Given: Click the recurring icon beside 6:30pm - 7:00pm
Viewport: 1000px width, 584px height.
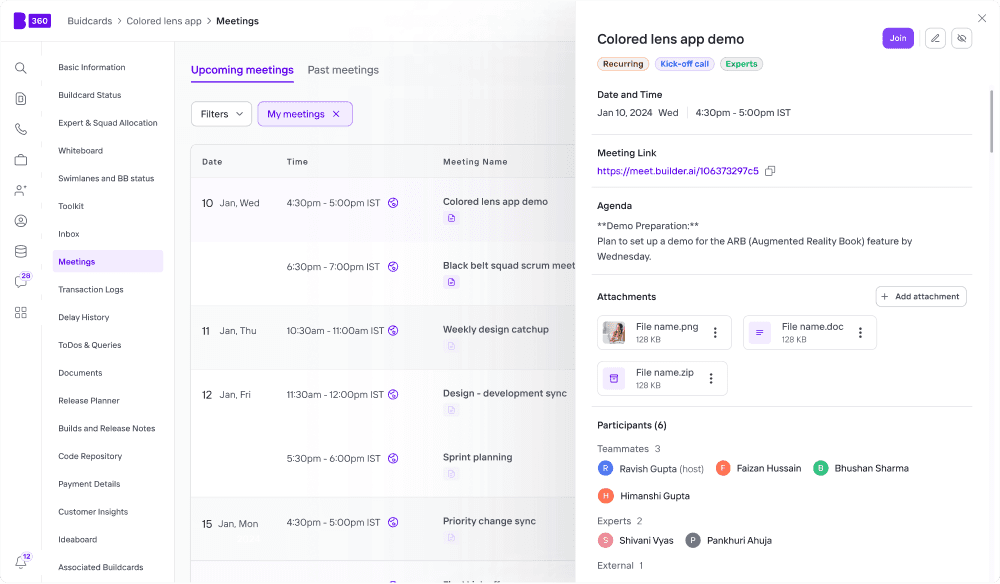Looking at the screenshot, I should point(393,266).
